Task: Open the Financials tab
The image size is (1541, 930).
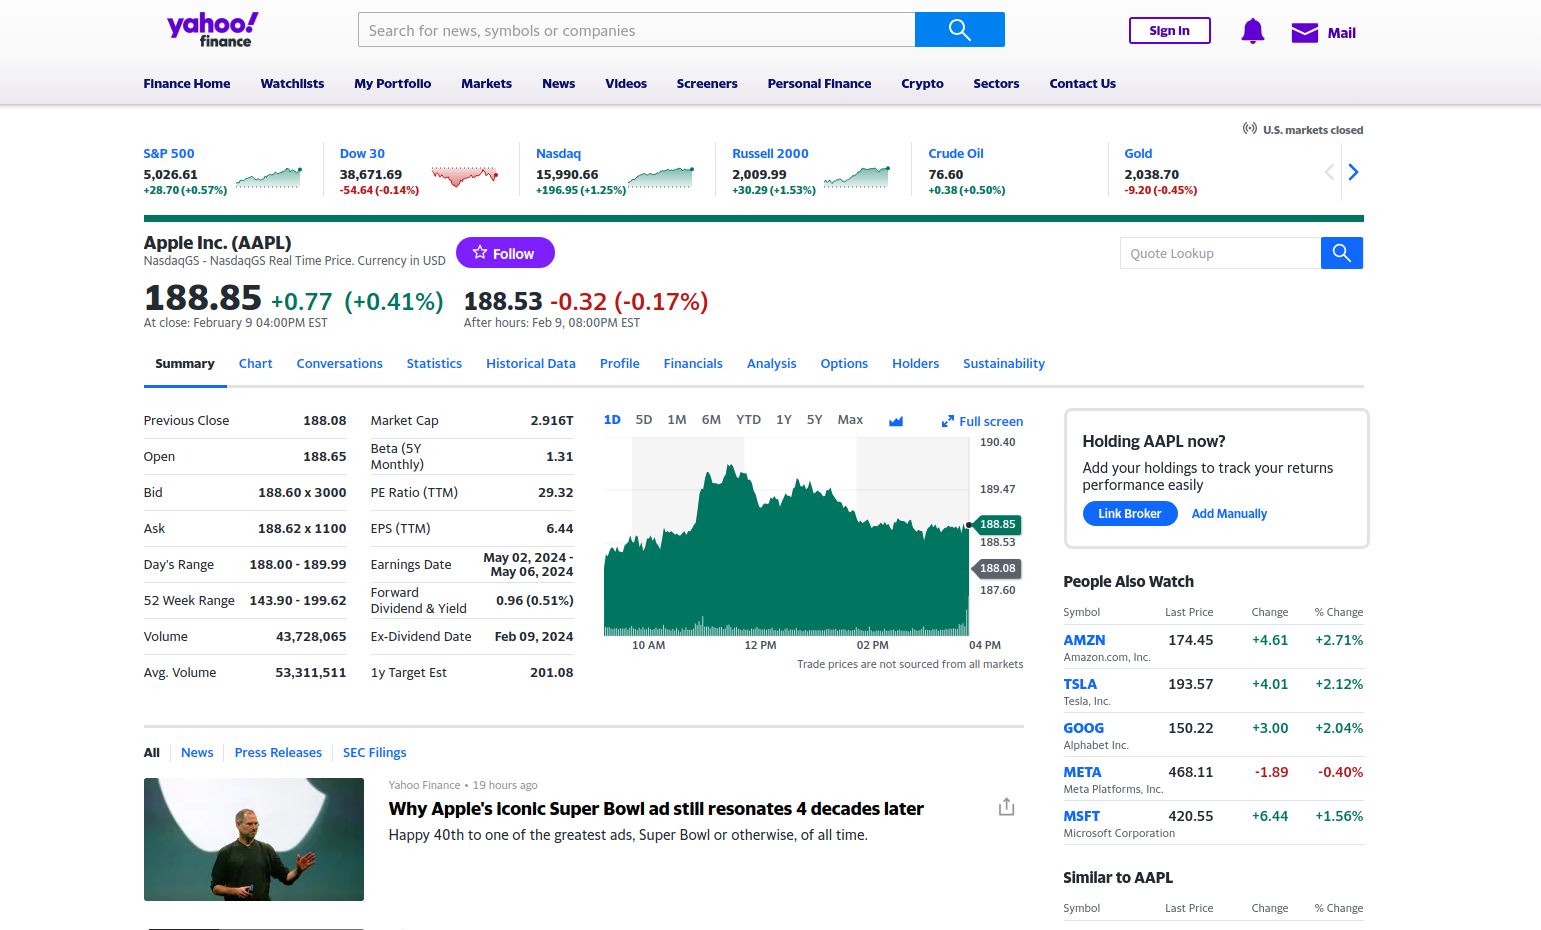Action: coord(692,364)
